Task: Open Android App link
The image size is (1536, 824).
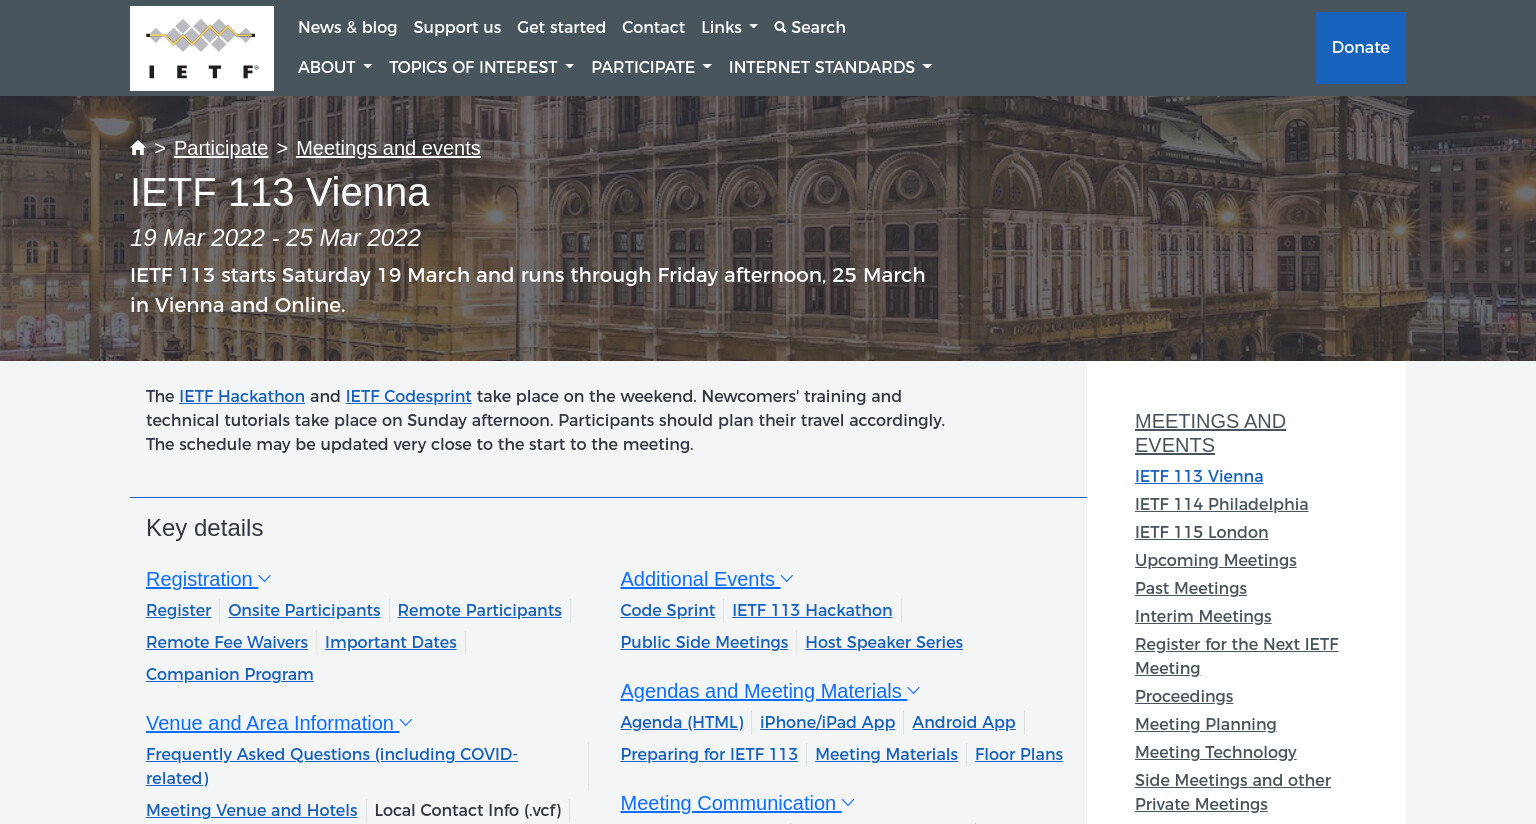Action: pyautogui.click(x=963, y=722)
